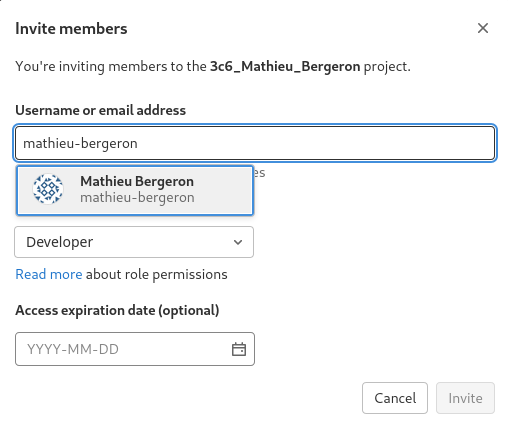
Task: Focus the YYYY-MM-DD expiration date field
Action: (x=135, y=349)
